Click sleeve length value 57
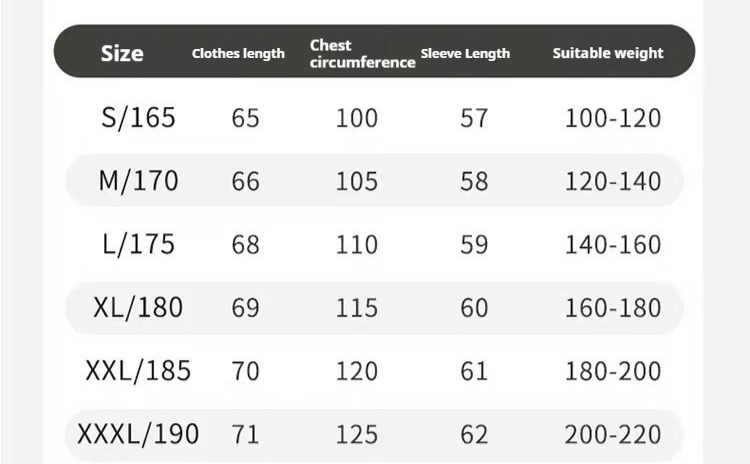 click(x=474, y=118)
